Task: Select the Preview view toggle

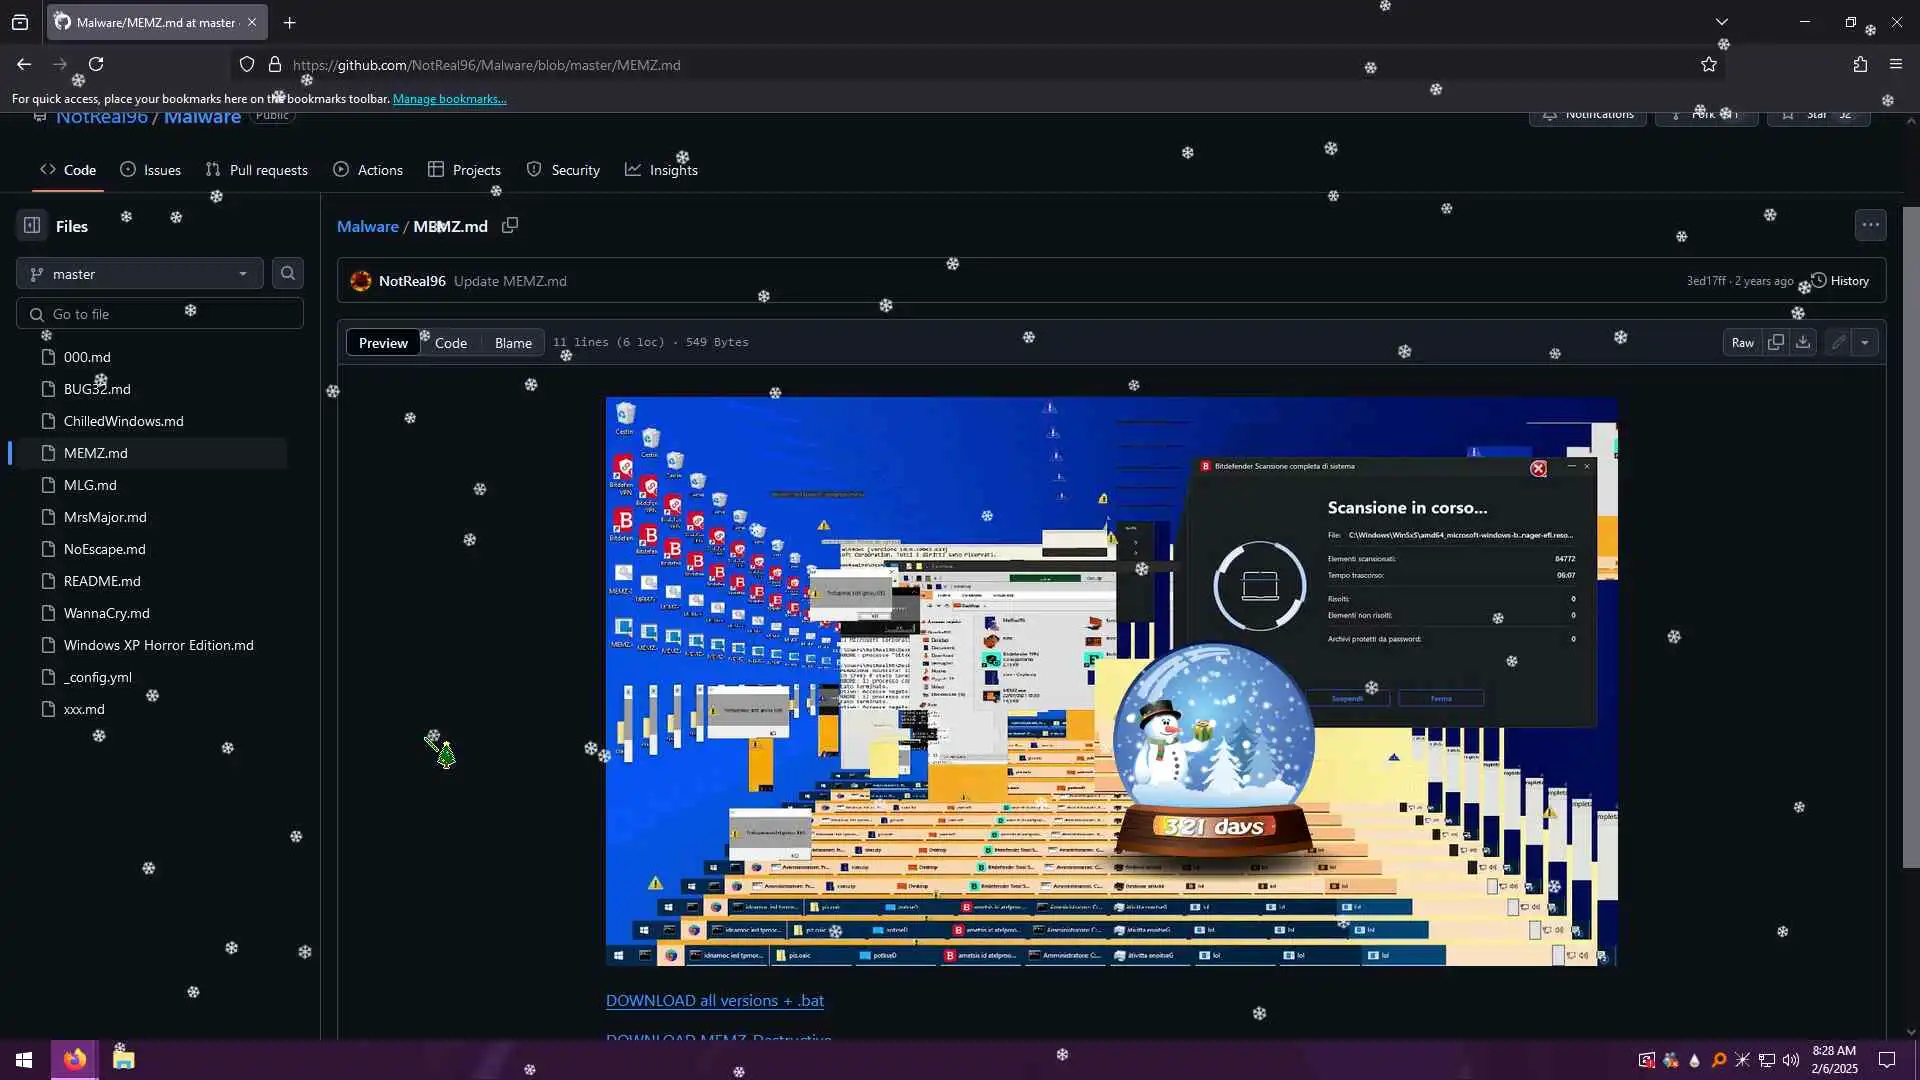Action: coord(383,343)
